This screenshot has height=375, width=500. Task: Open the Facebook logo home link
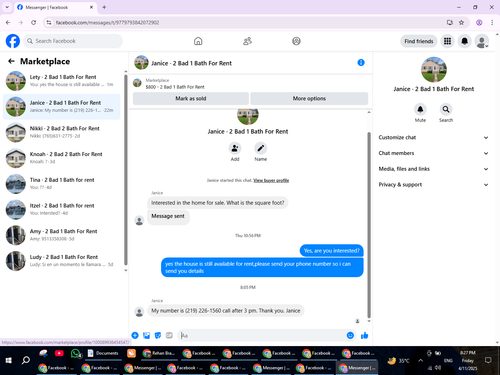13,41
